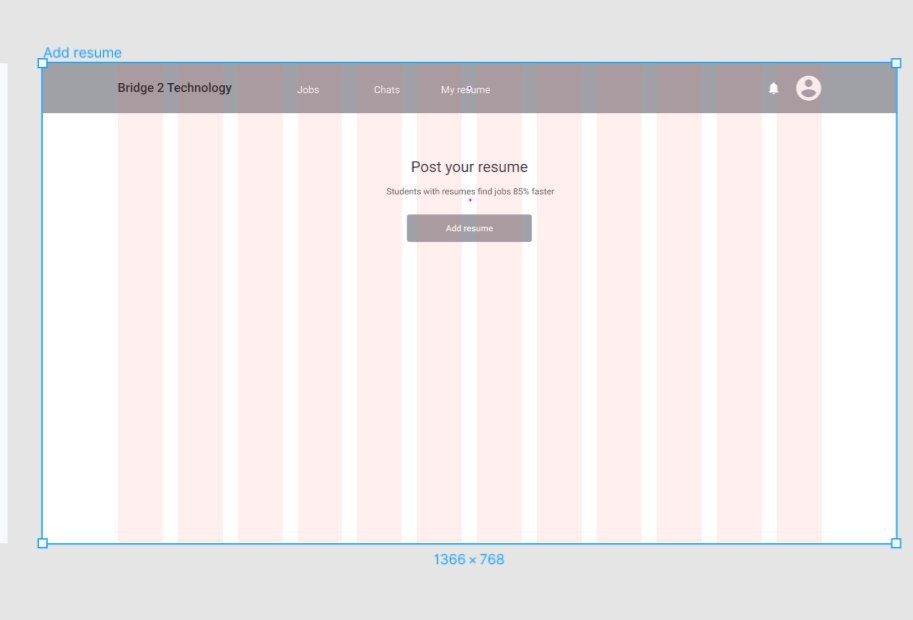Click the top-right frame selection handle
The image size is (913, 620).
point(896,63)
